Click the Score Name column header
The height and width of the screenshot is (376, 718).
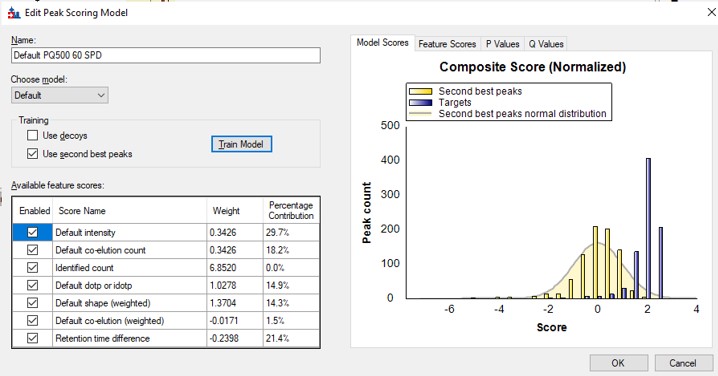(x=130, y=211)
